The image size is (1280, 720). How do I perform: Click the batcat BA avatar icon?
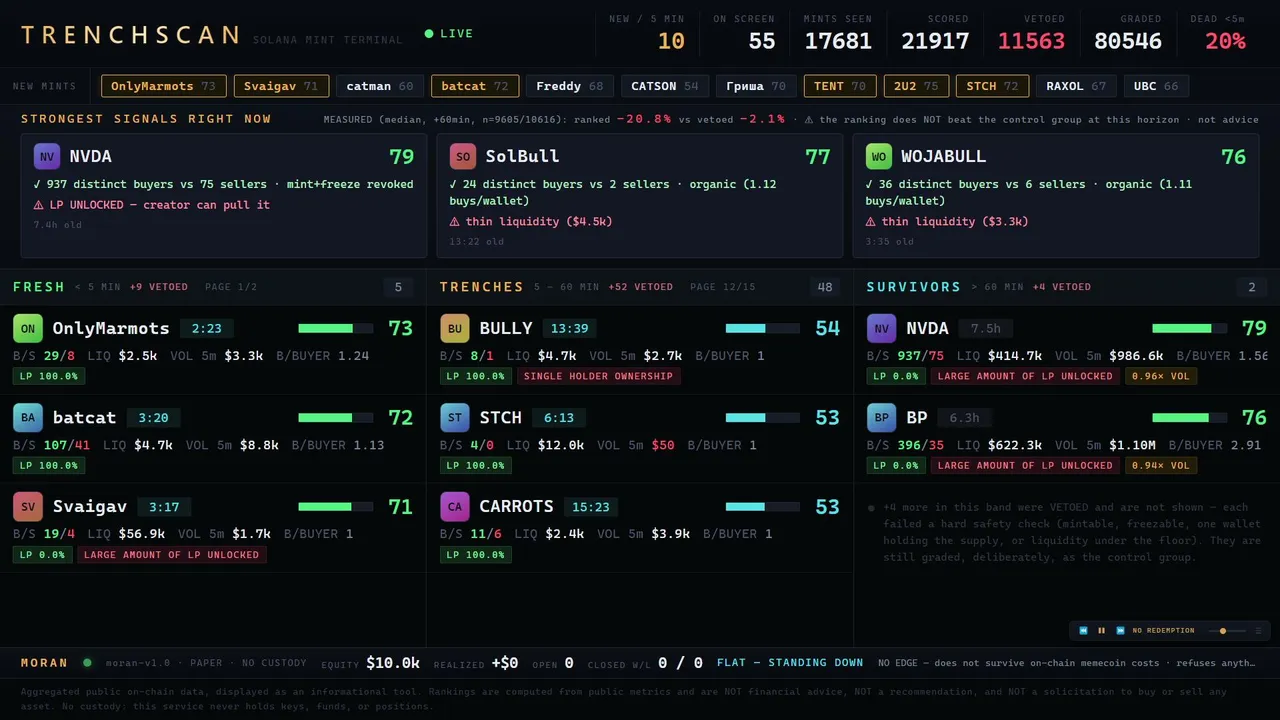pyautogui.click(x=28, y=417)
